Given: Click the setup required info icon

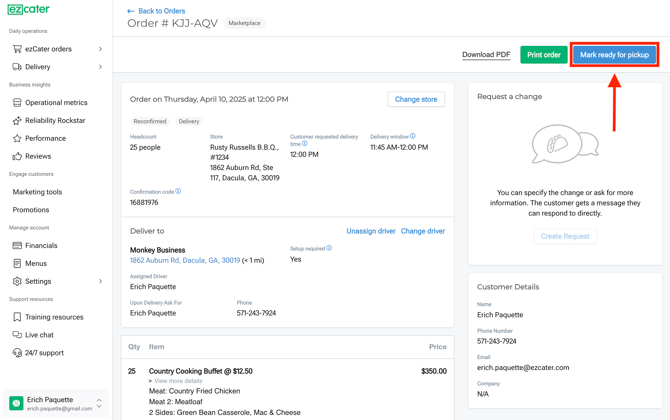Looking at the screenshot, I should [329, 248].
